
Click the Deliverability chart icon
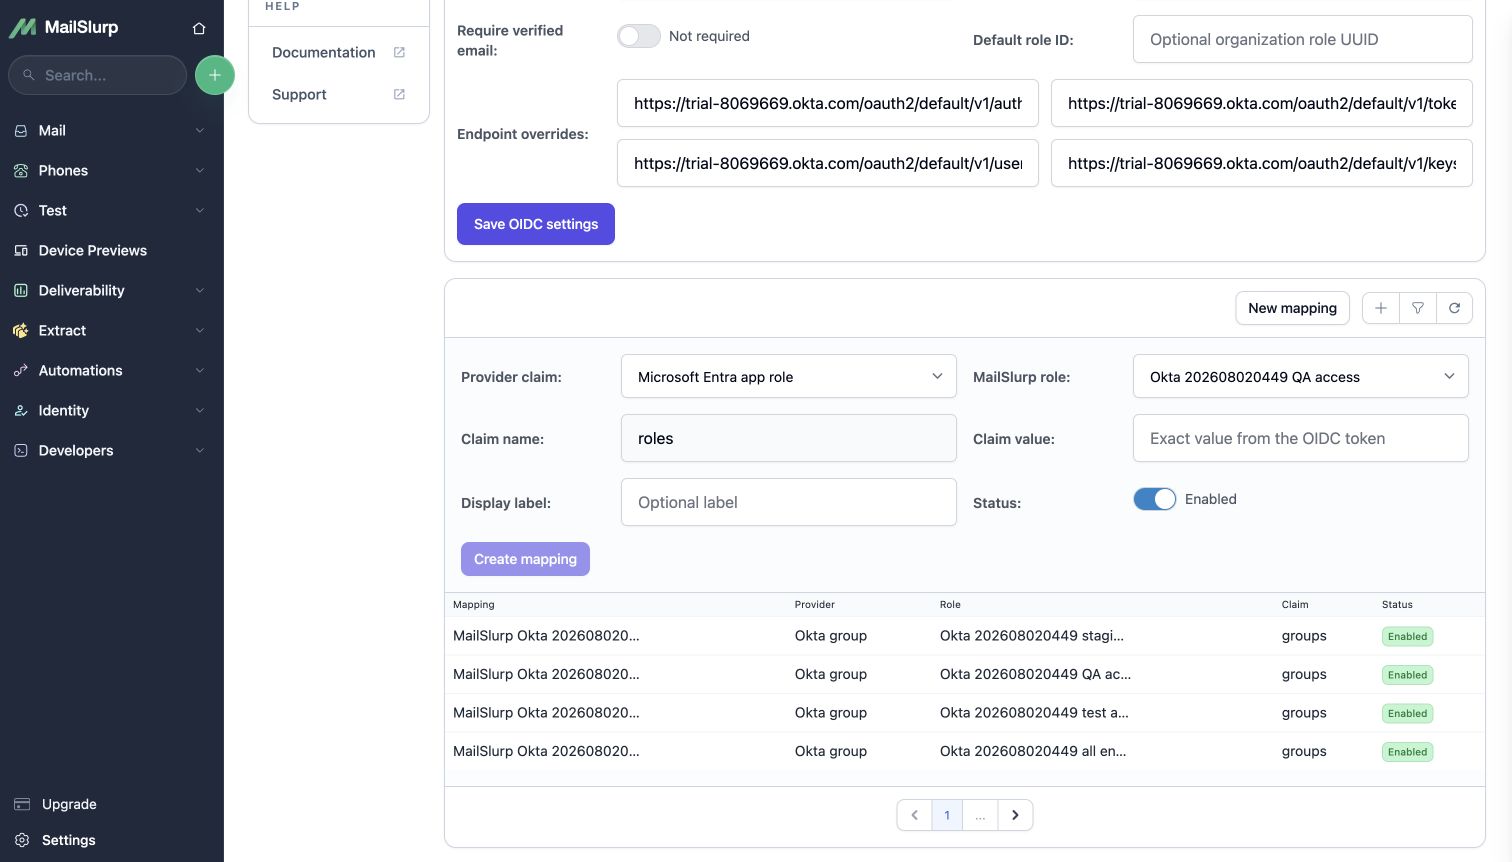21,290
